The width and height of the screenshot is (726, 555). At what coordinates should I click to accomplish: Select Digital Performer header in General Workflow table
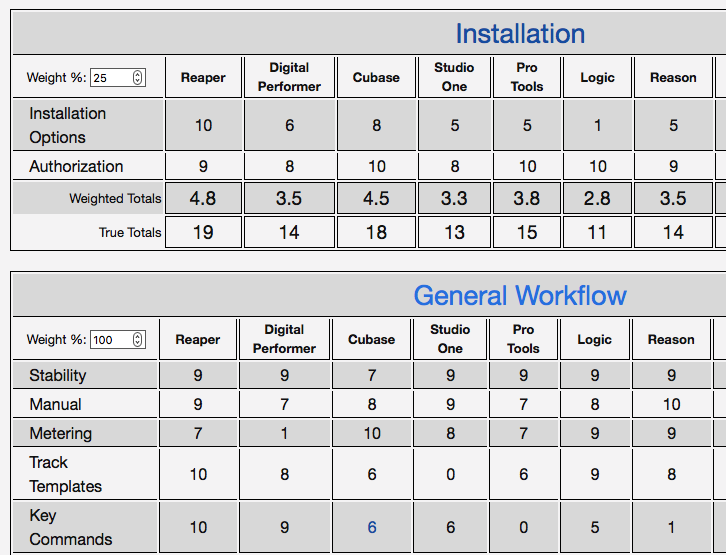(285, 339)
